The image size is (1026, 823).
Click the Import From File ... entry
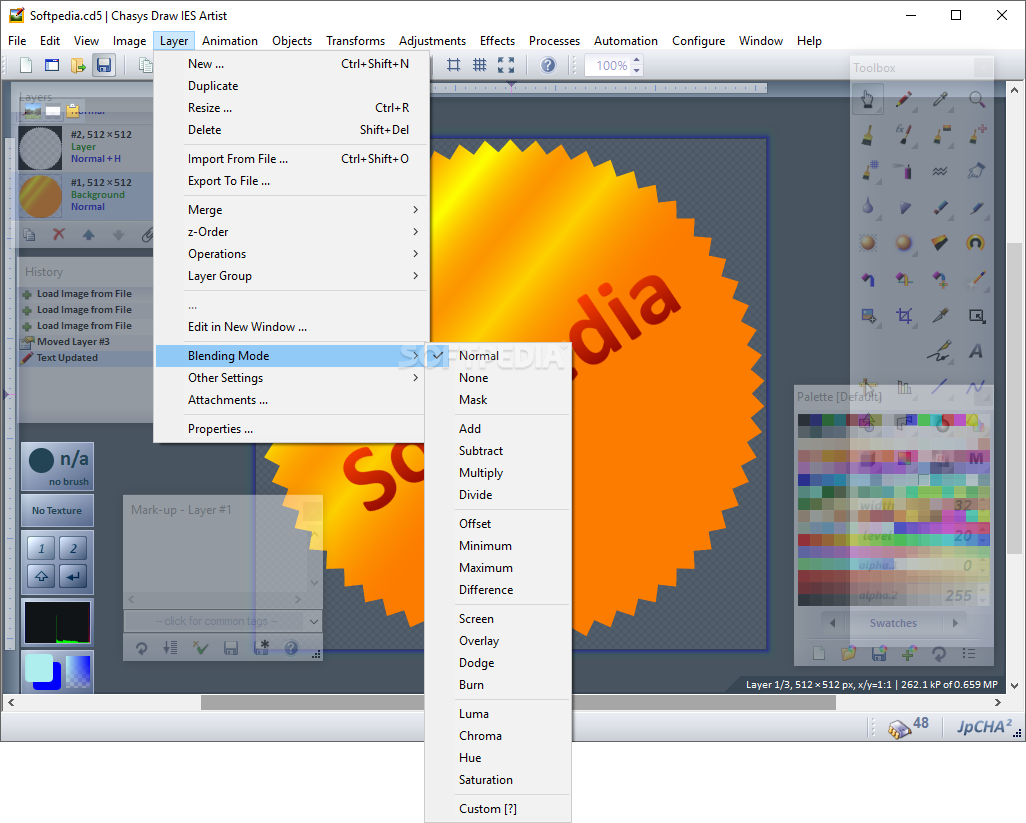pos(292,159)
